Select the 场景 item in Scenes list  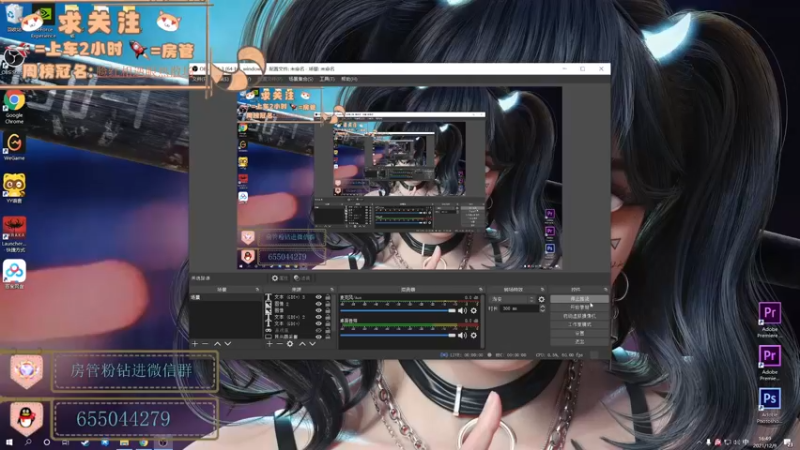click(226, 297)
